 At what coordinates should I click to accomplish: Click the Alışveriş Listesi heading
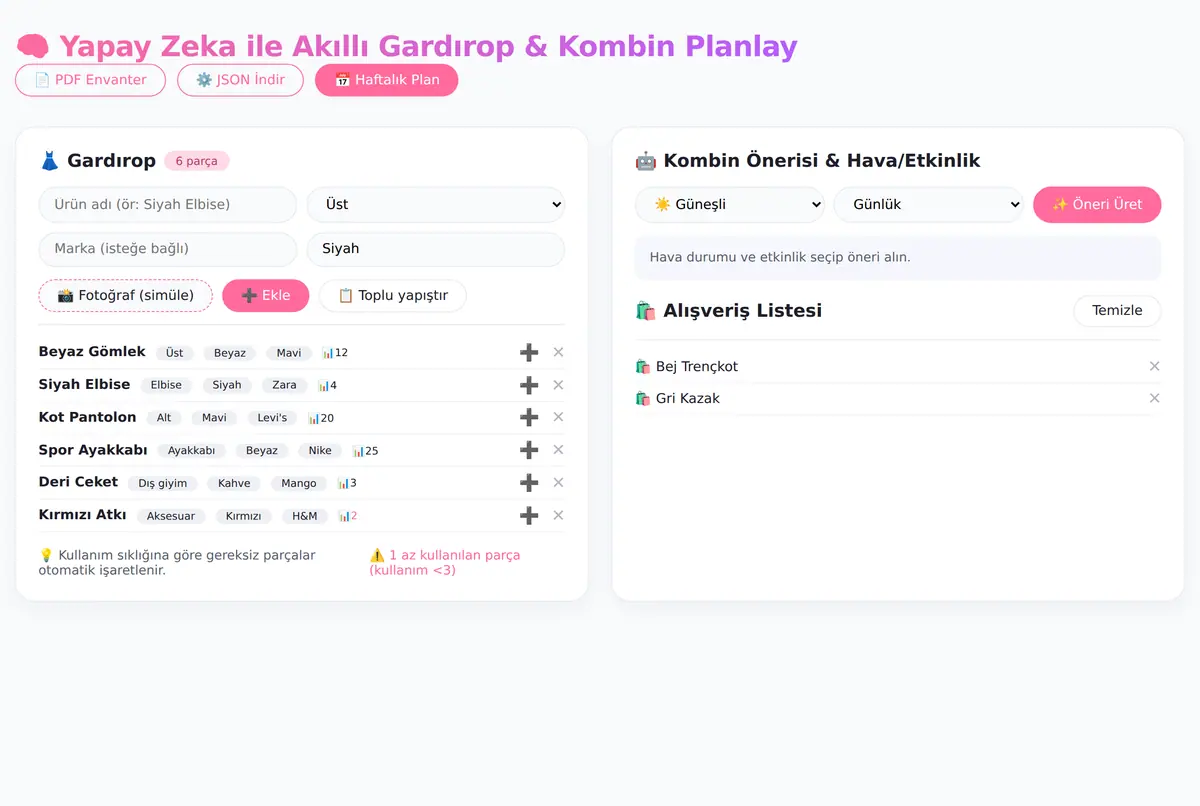(729, 310)
